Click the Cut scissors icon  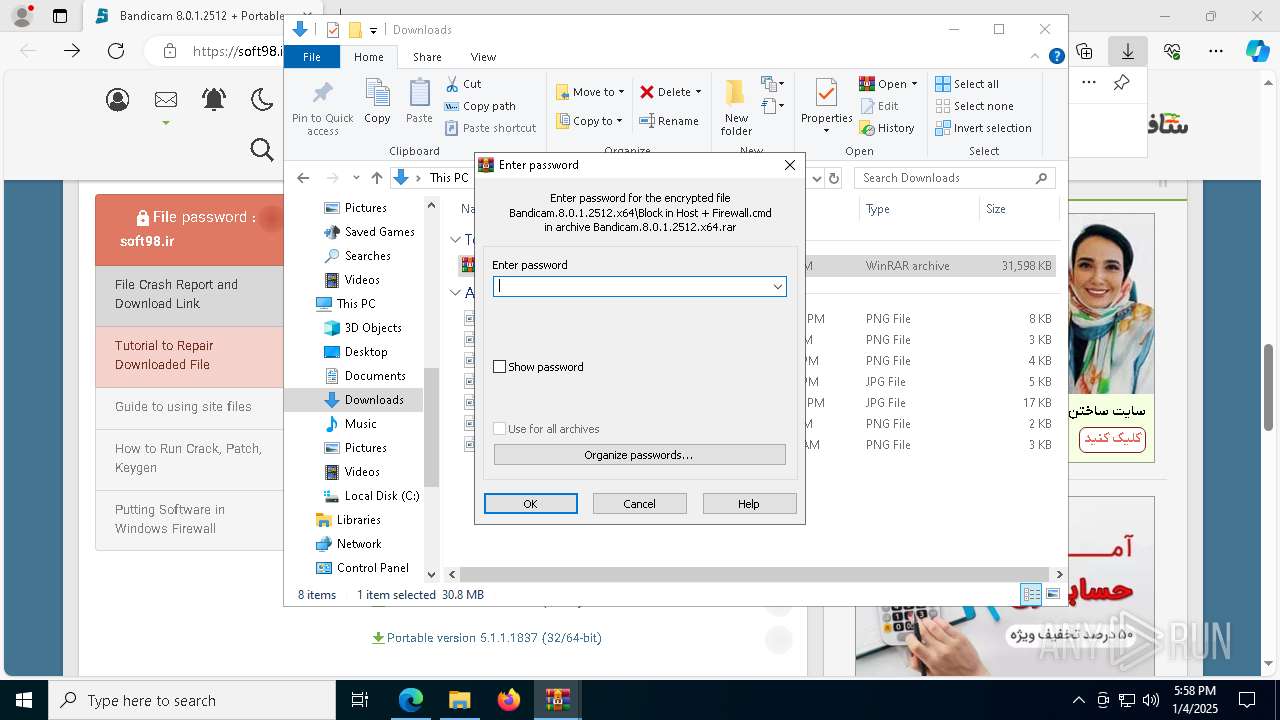[x=452, y=84]
